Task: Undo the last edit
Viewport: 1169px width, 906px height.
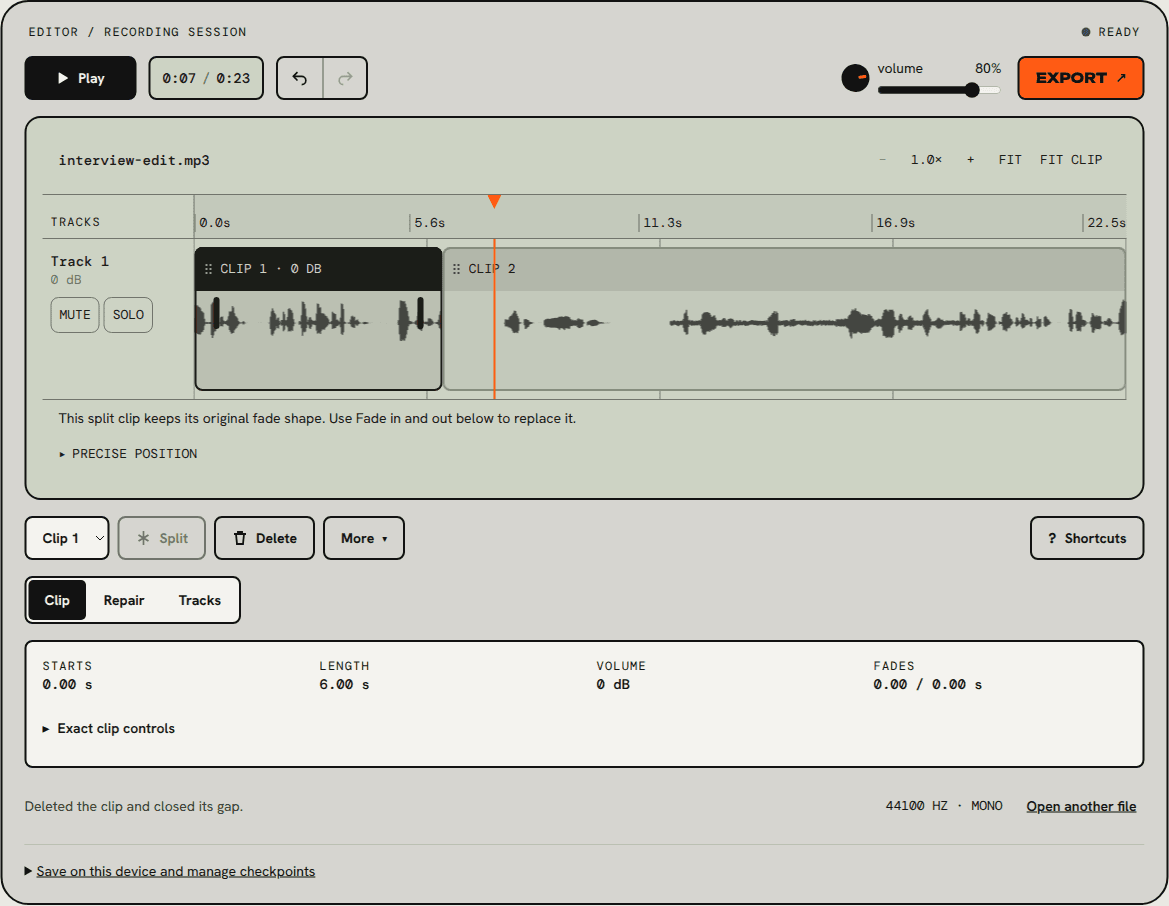Action: coord(300,78)
